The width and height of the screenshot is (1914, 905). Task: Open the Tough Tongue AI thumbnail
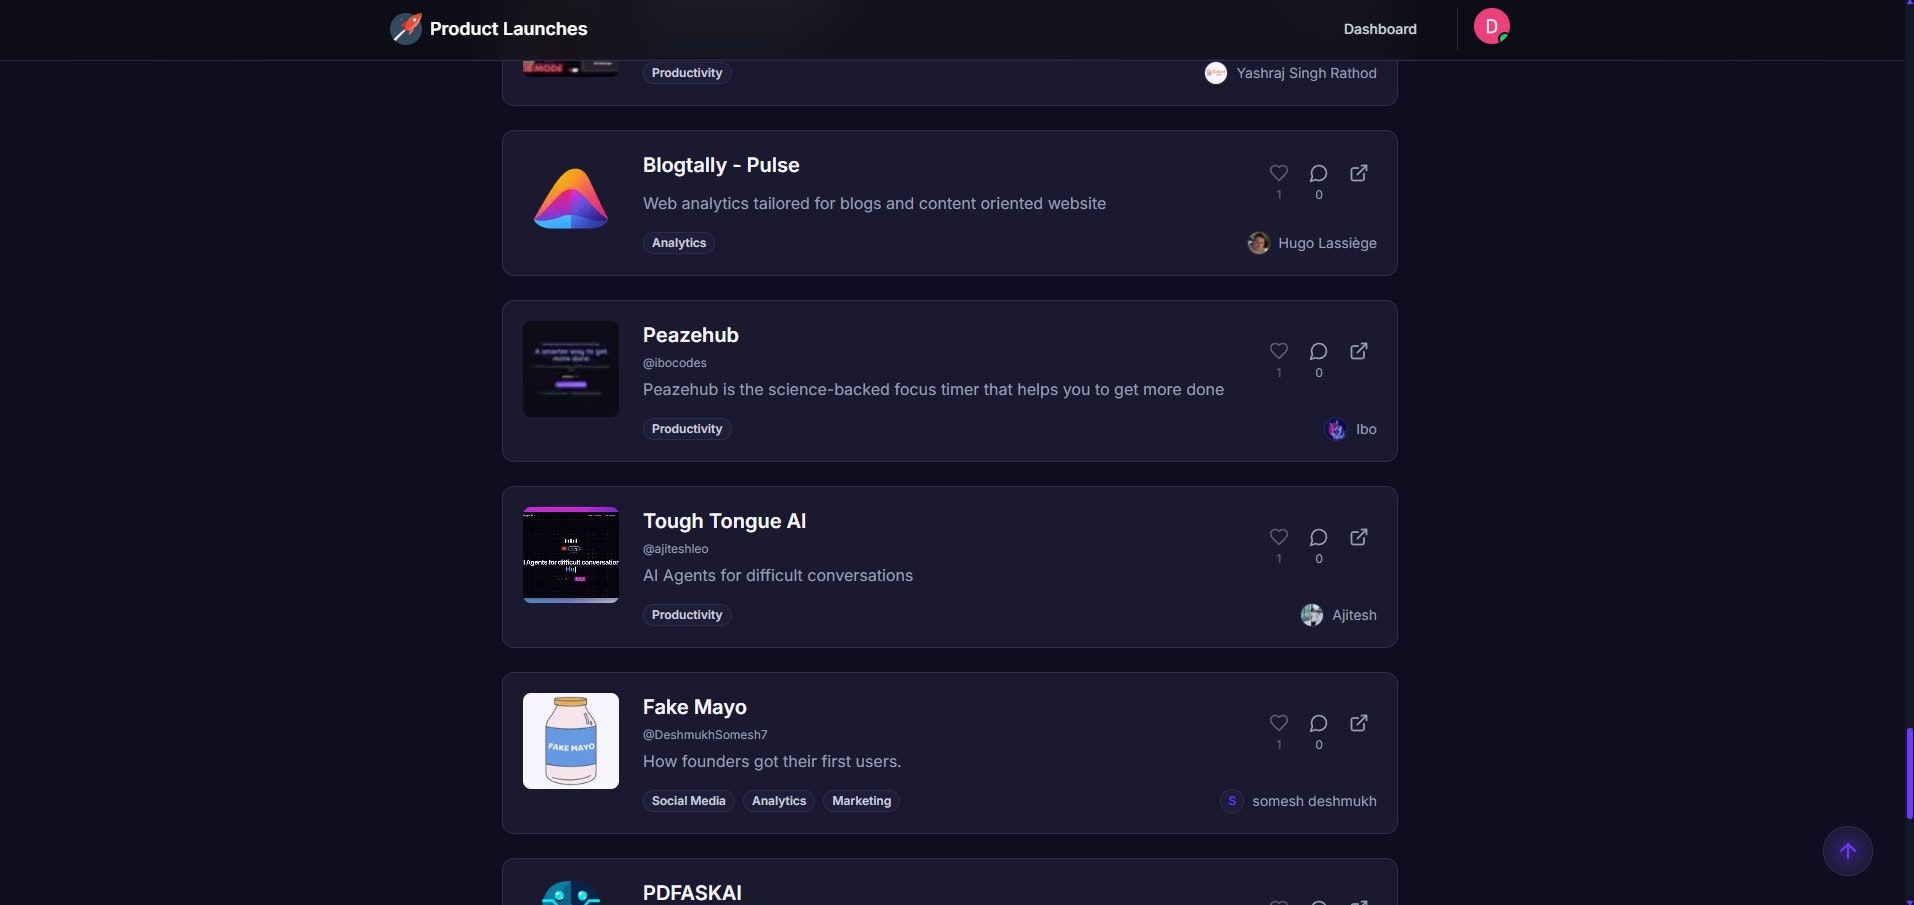point(571,555)
